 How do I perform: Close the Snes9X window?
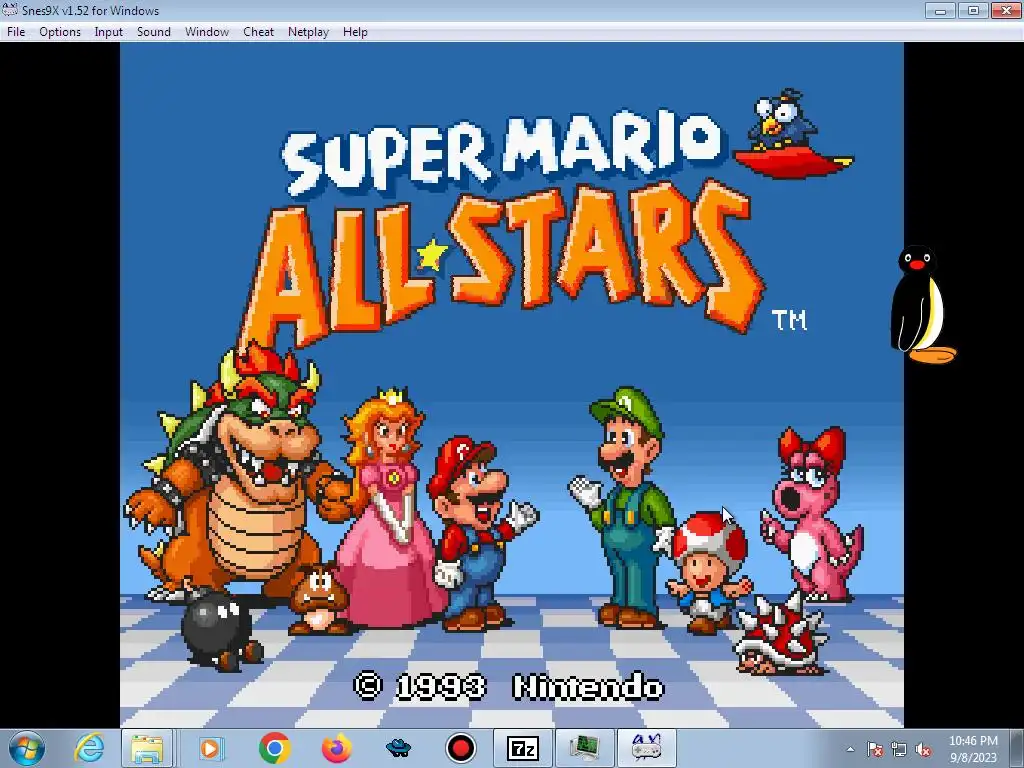click(1006, 10)
